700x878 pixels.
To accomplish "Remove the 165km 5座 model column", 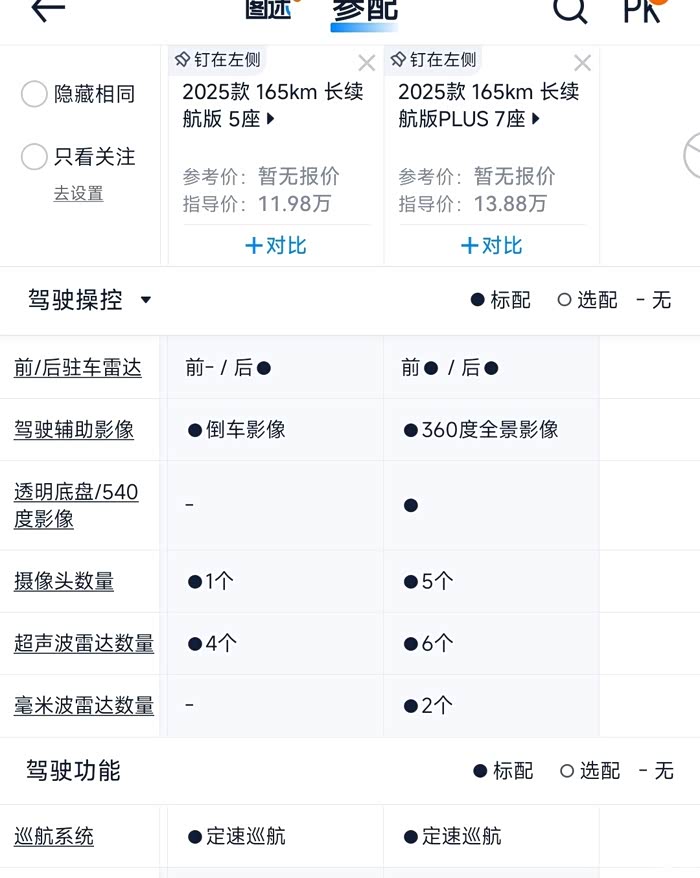I will coord(366,64).
